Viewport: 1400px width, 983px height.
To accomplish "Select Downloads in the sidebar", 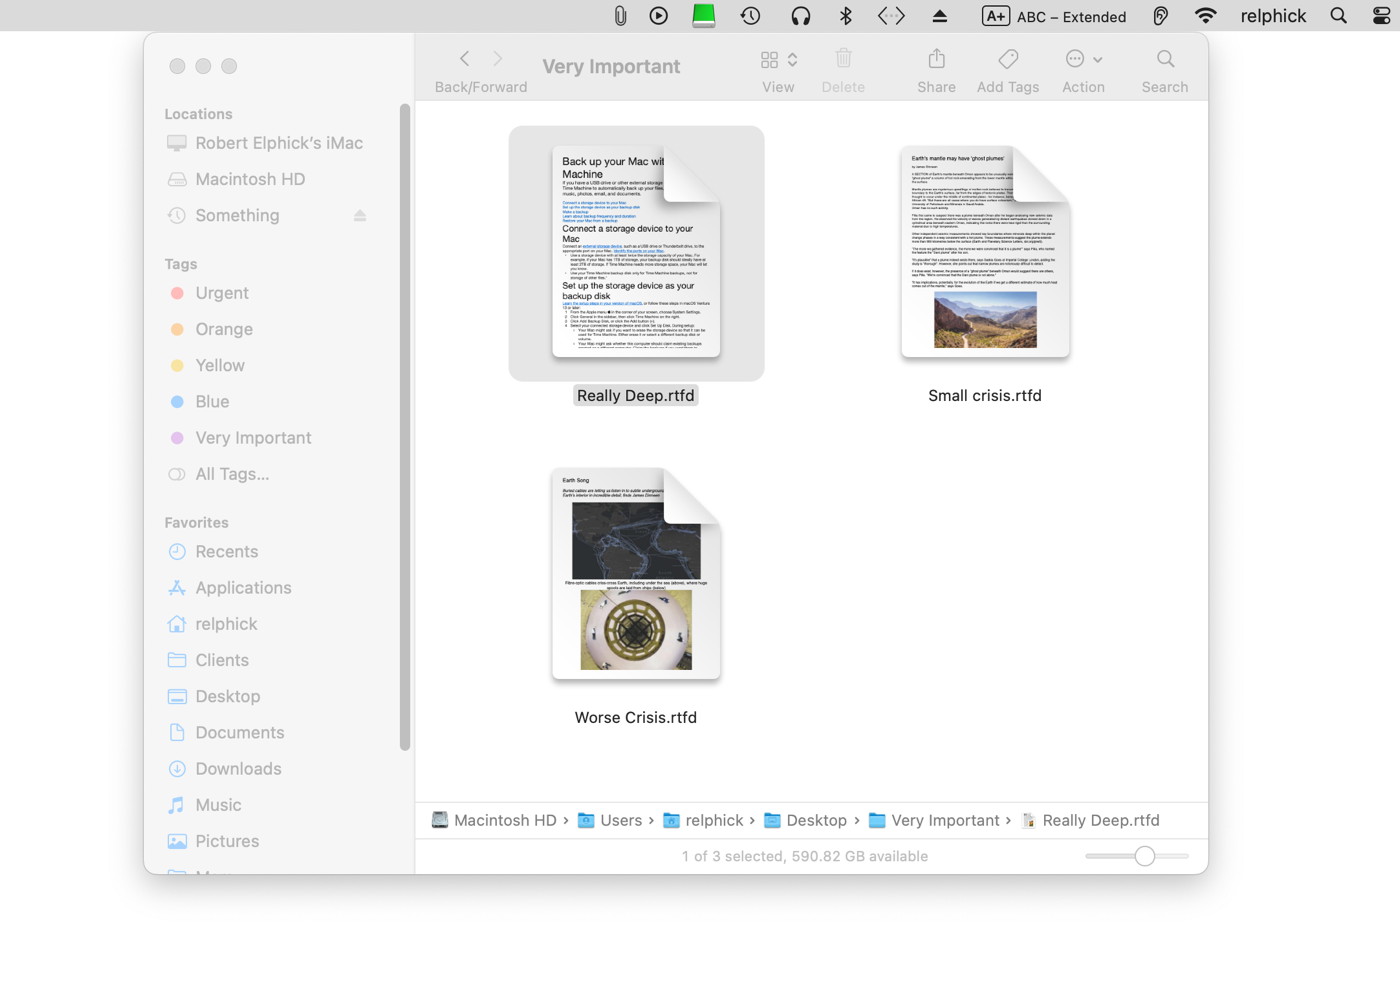I will (x=238, y=769).
